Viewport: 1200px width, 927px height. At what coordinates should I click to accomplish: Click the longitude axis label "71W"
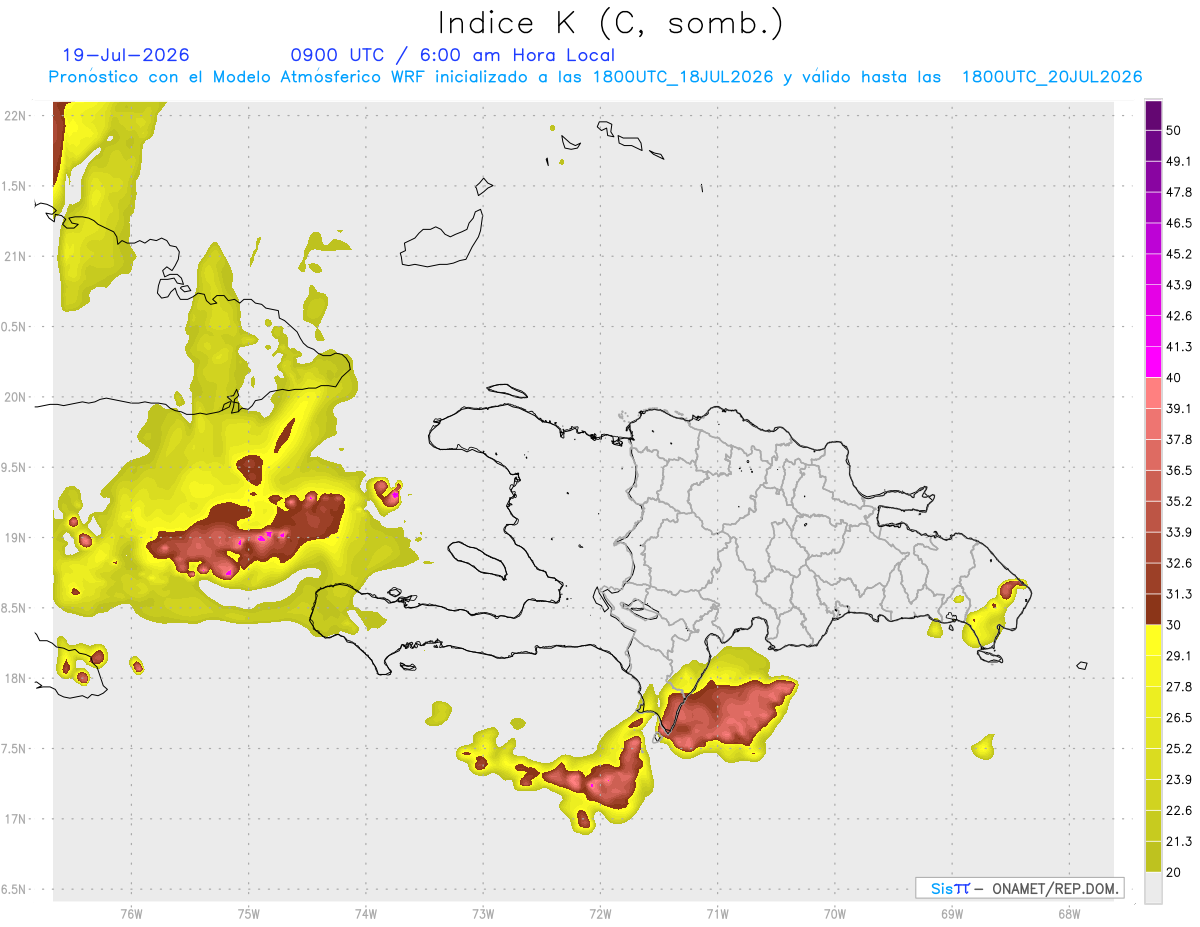(717, 913)
